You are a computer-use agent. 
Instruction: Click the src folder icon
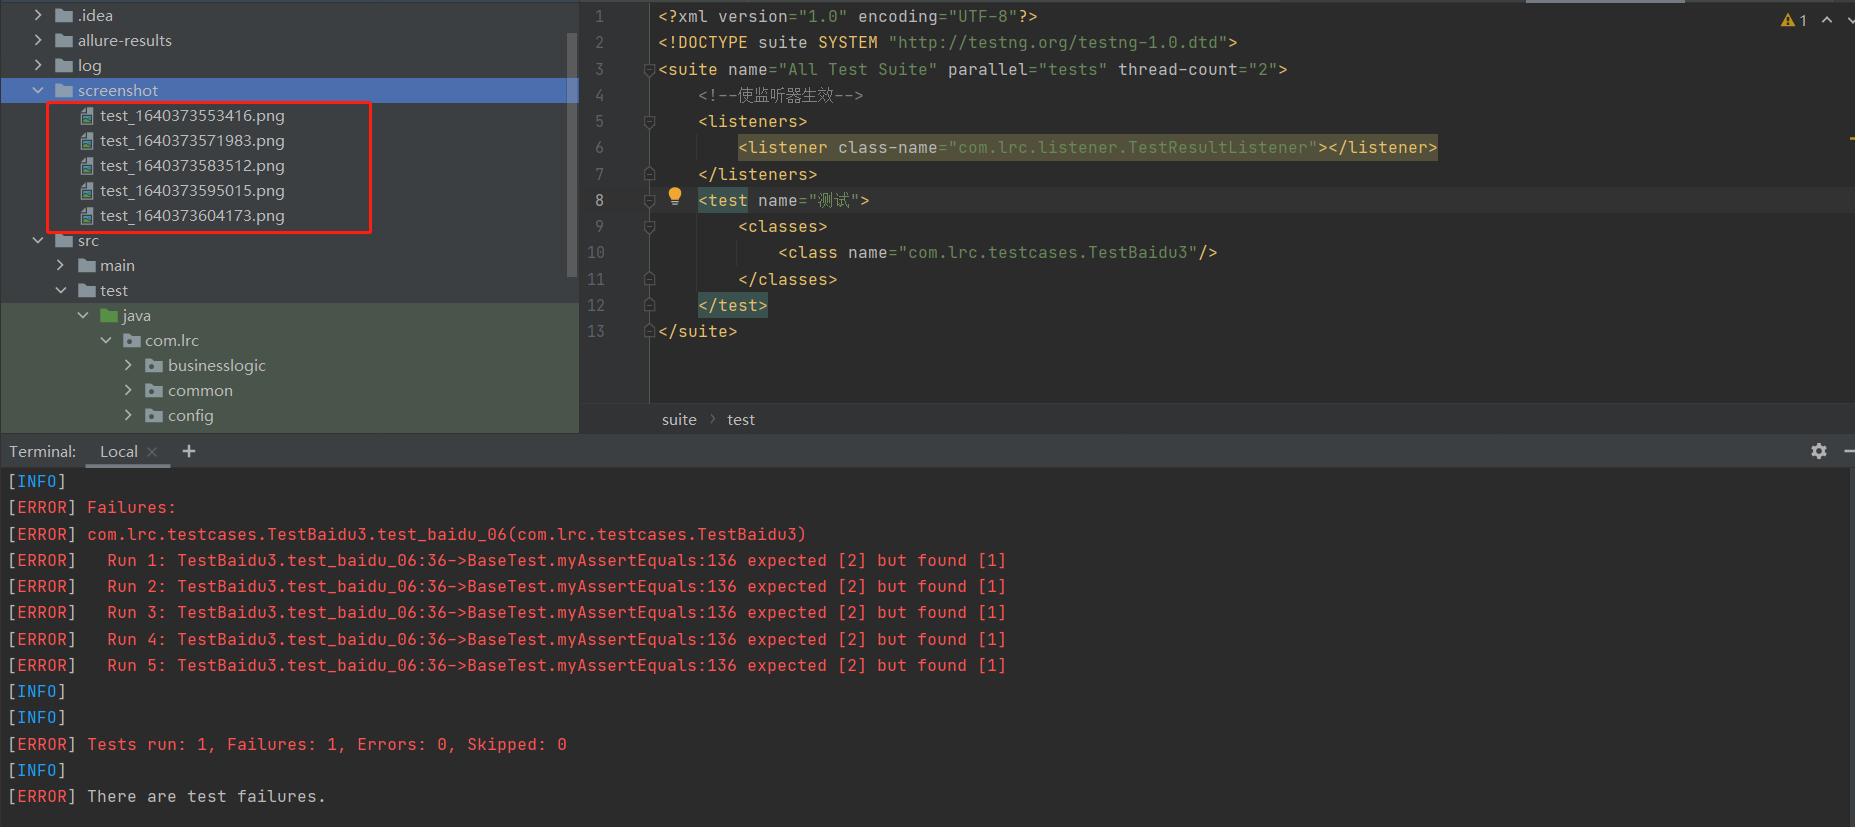[x=64, y=240]
